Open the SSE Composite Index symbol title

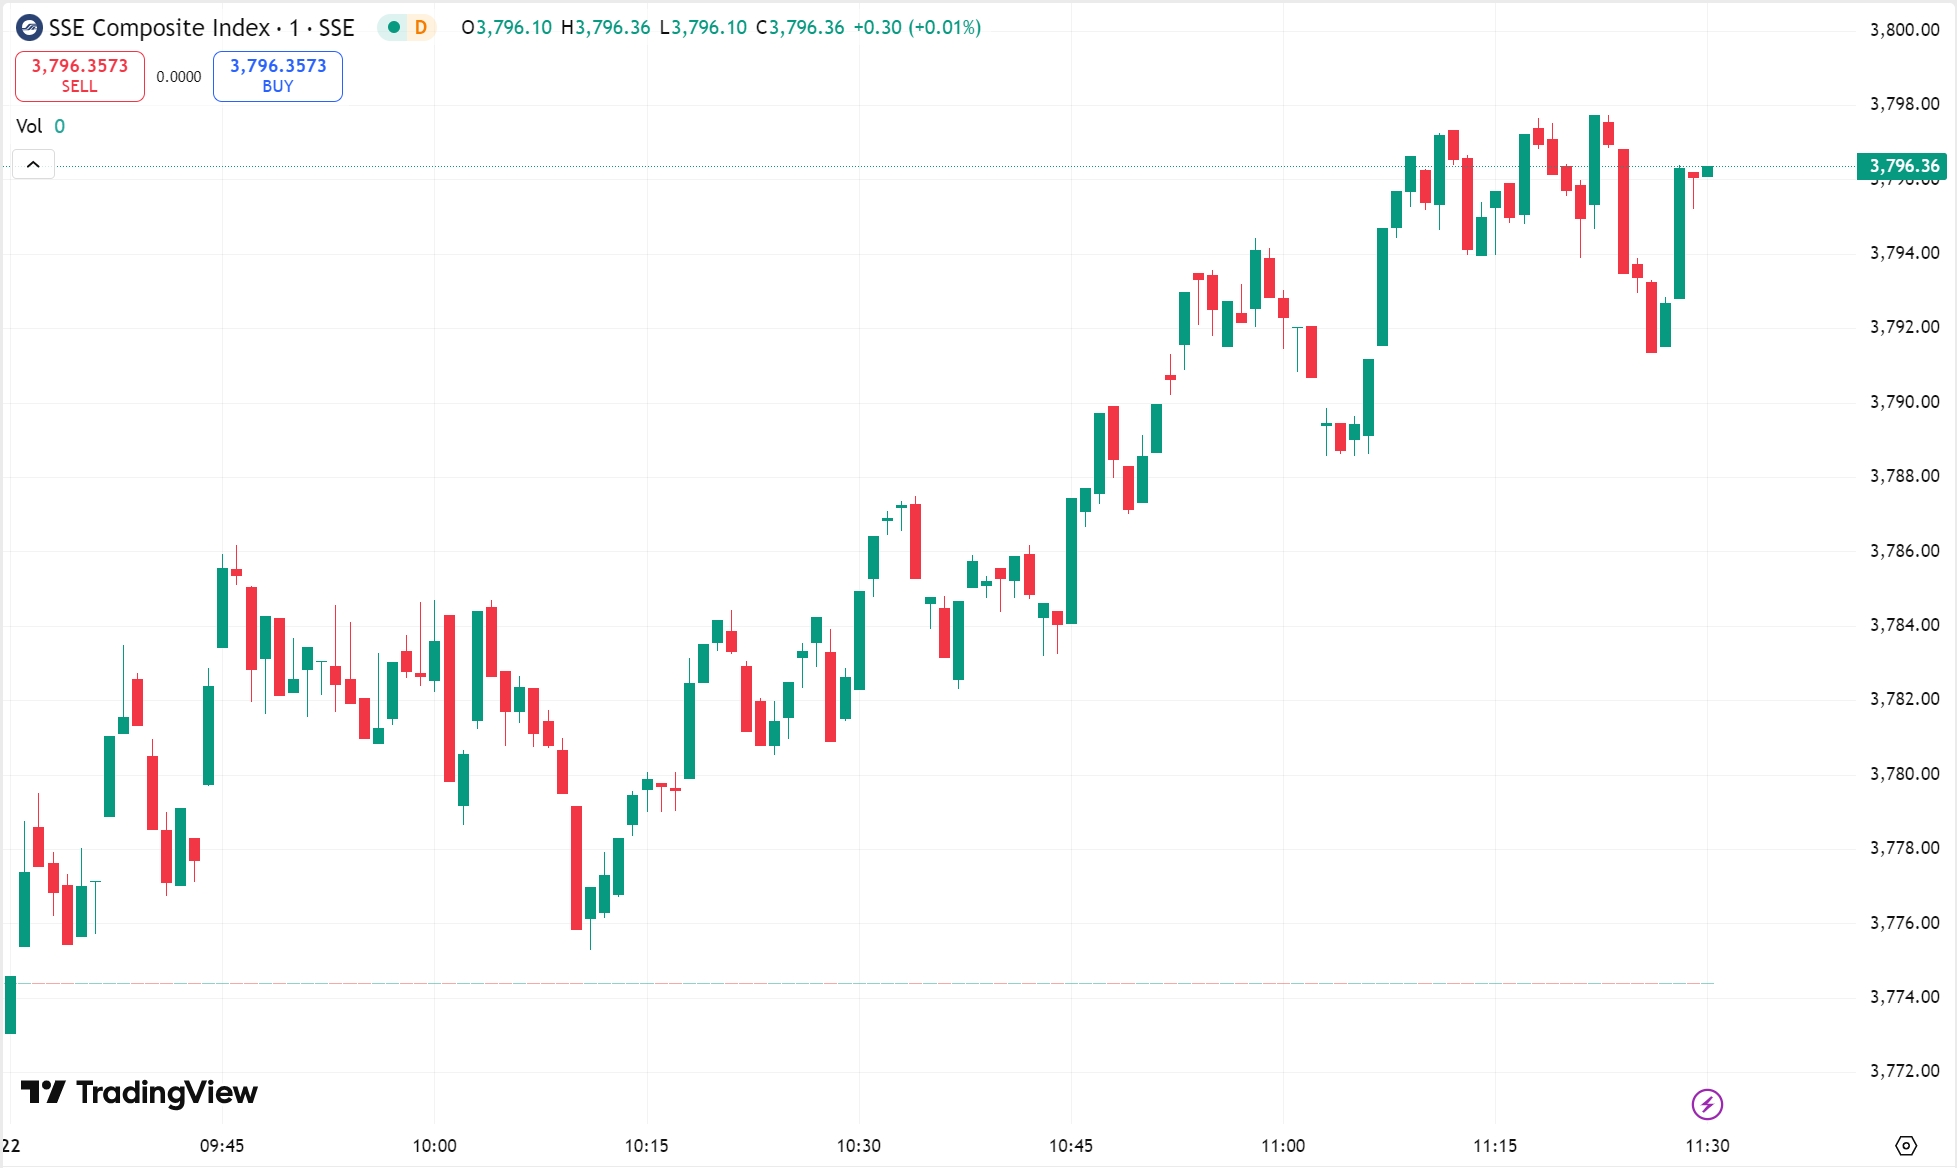point(201,28)
